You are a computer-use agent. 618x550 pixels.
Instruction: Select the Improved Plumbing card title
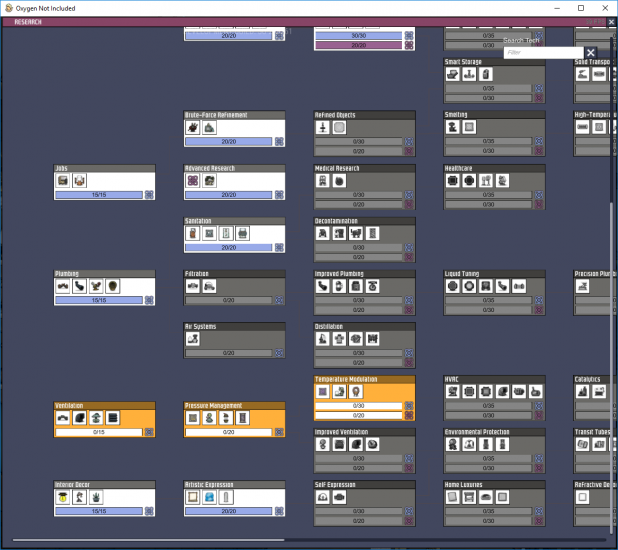[339, 274]
